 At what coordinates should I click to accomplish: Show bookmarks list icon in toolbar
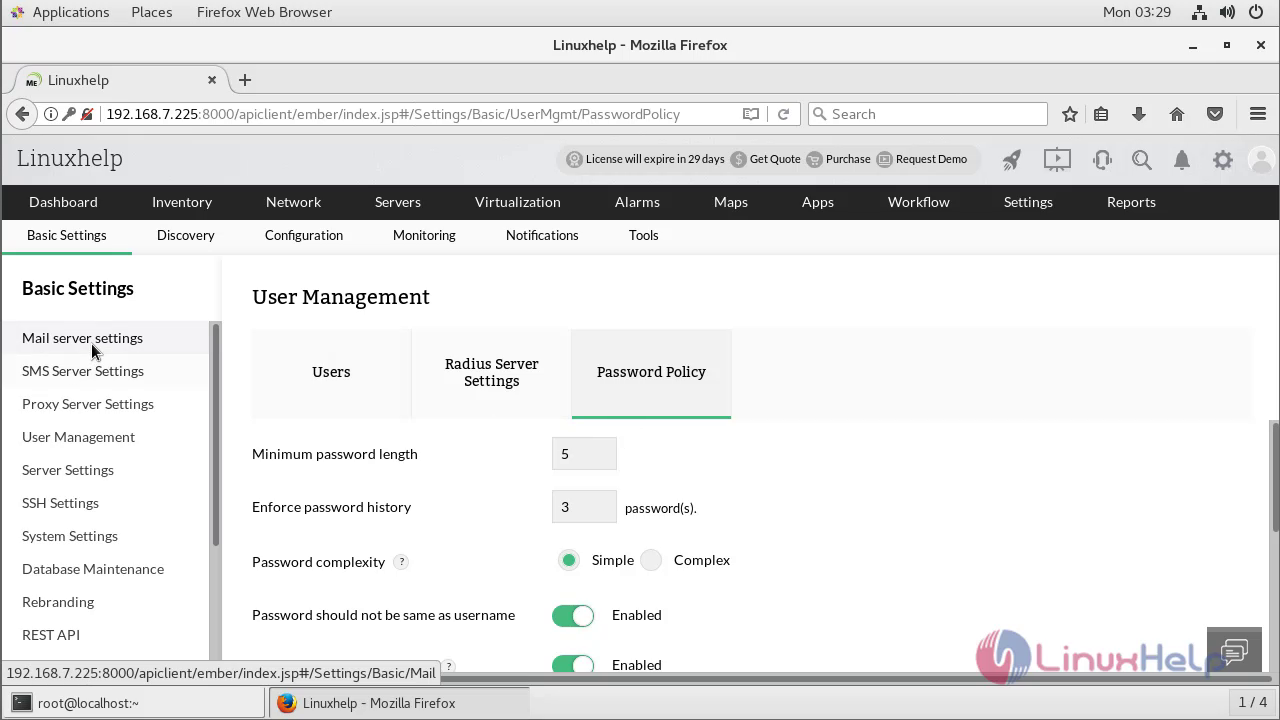(1101, 114)
